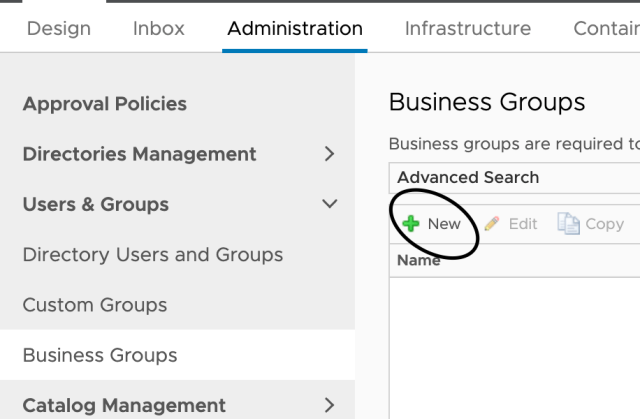This screenshot has height=419, width=640.
Task: Select Business Groups sidebar item
Action: (x=100, y=355)
